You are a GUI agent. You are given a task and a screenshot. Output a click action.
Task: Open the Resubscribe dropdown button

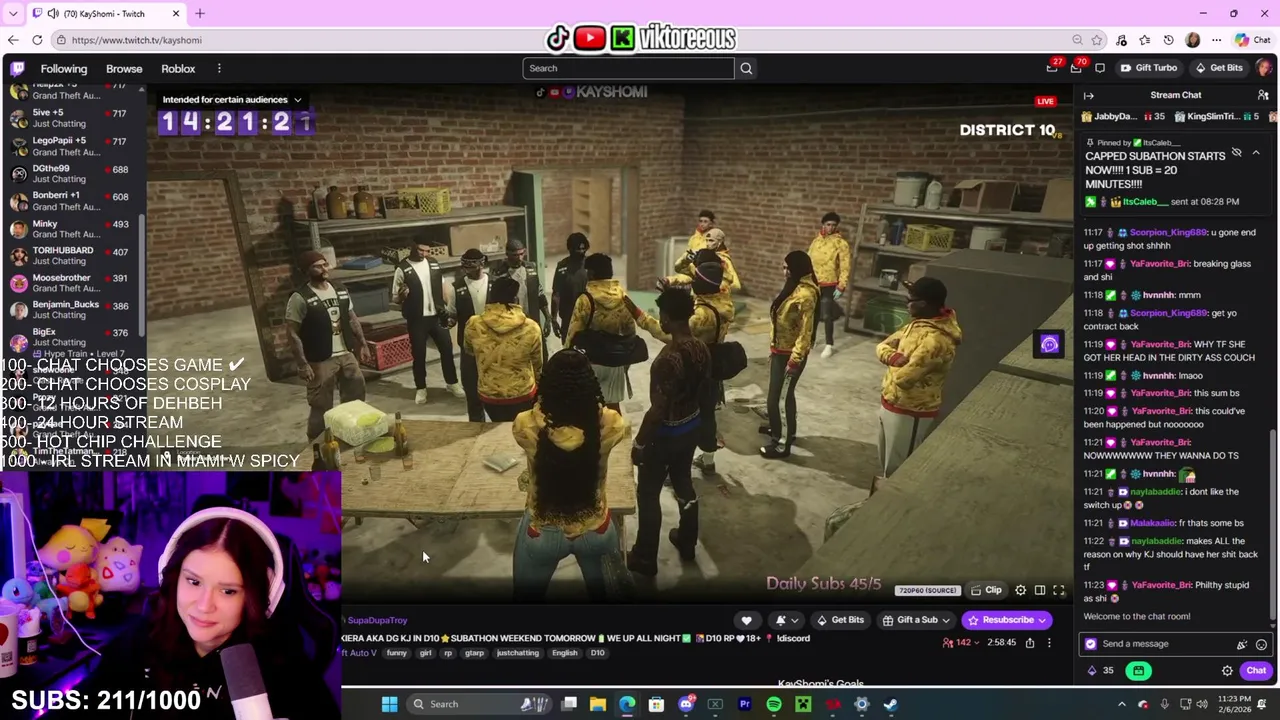[1041, 620]
